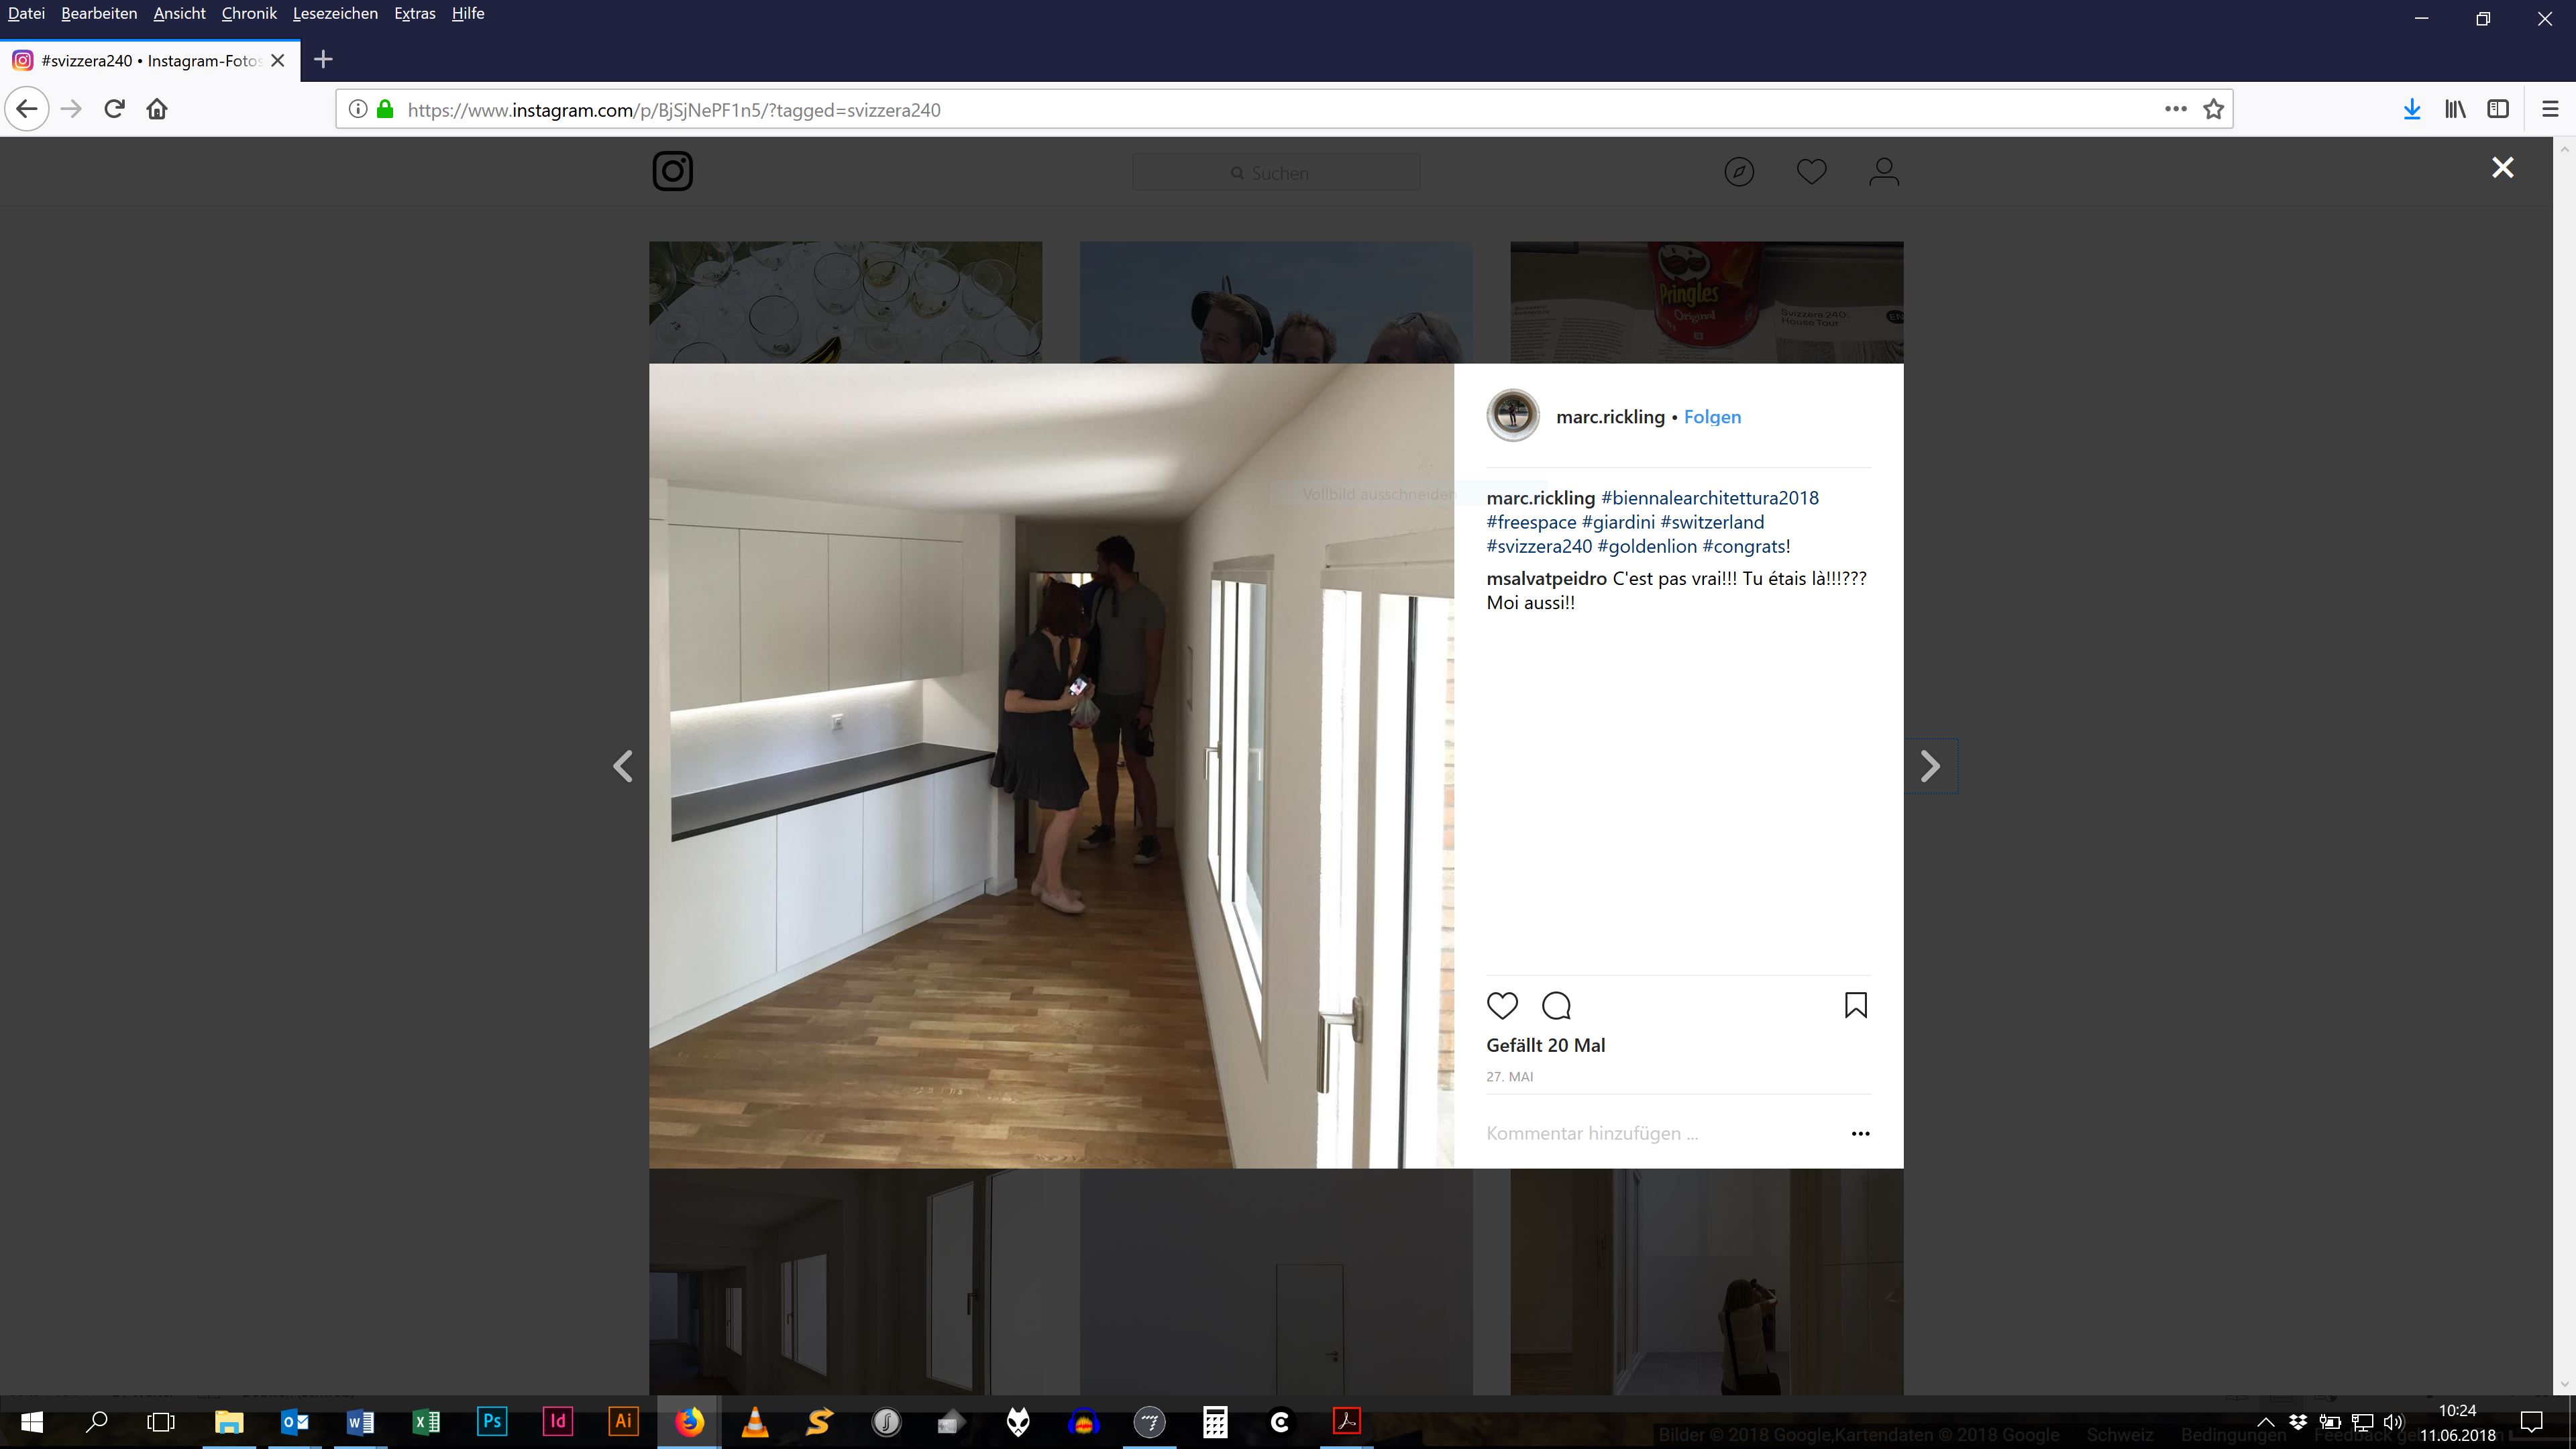Open Firefox downloads arrow
This screenshot has width=2576, height=1449.
(x=2411, y=109)
